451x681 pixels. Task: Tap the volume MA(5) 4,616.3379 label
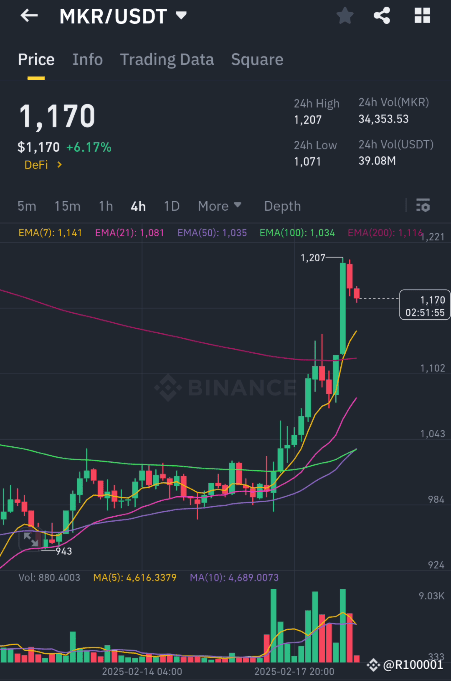(x=135, y=578)
